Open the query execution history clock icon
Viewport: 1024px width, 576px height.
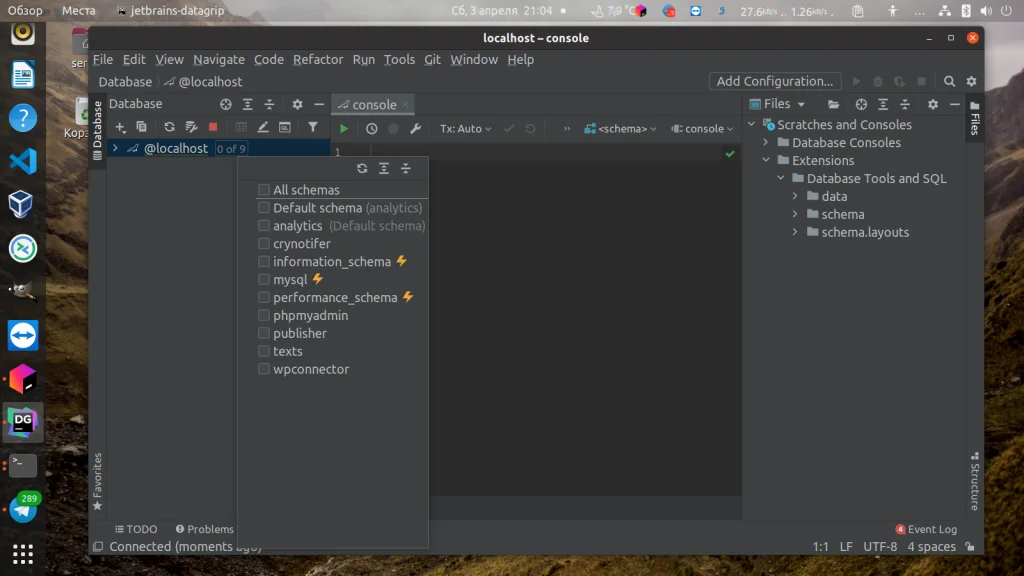click(x=371, y=128)
